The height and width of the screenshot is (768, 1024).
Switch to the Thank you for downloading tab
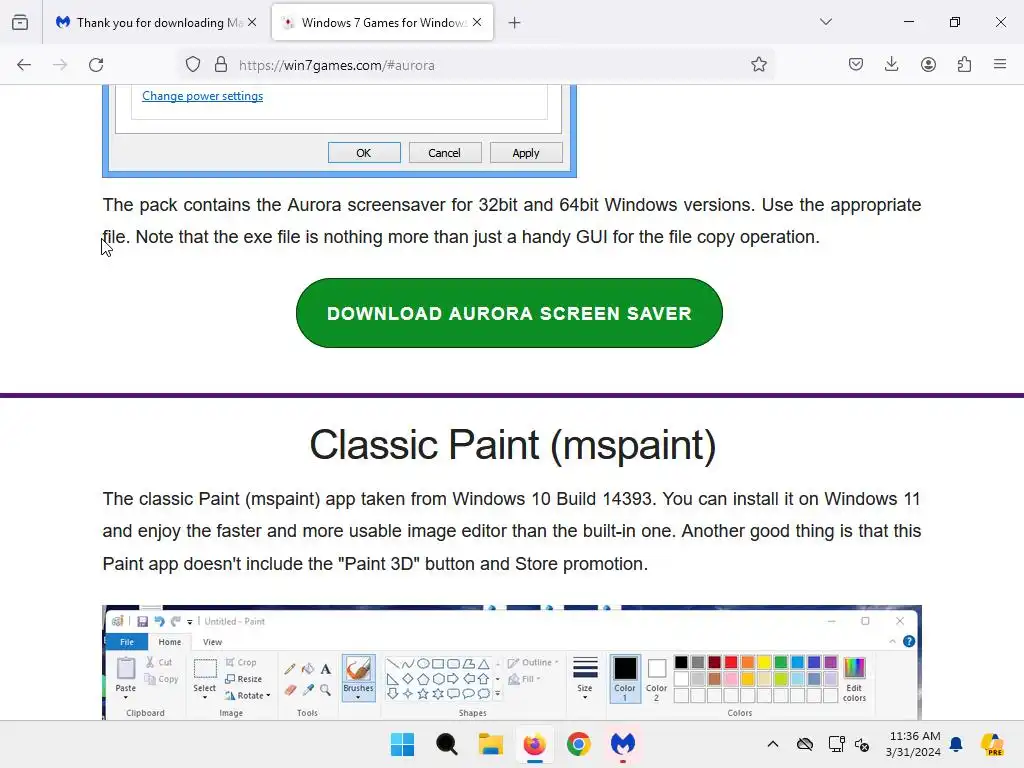tap(156, 23)
